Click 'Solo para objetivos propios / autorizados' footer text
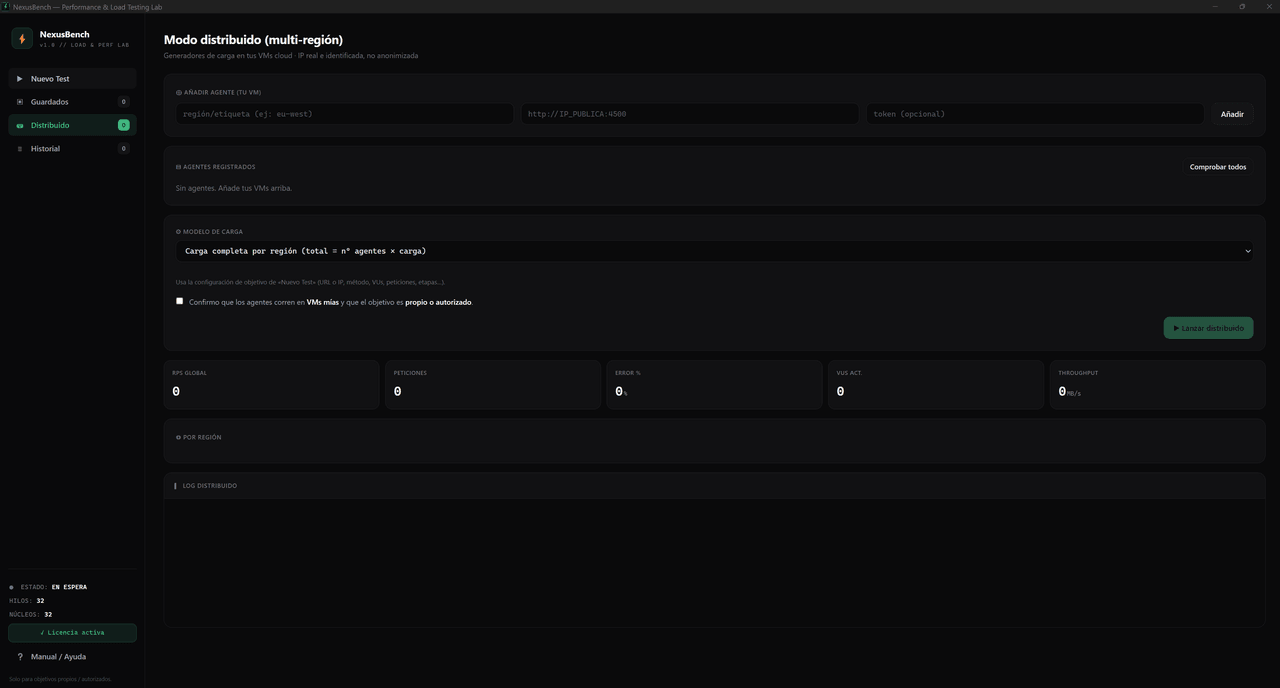This screenshot has height=688, width=1280. 60,679
